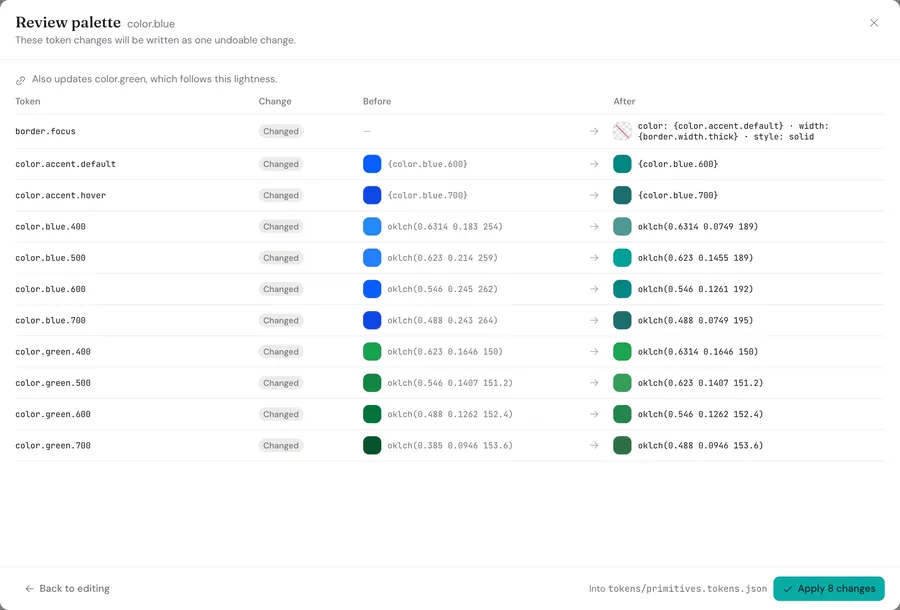Click after value oklch(0.546 0.1262 152.4)
Viewport: 900px width, 610px height.
(x=700, y=414)
